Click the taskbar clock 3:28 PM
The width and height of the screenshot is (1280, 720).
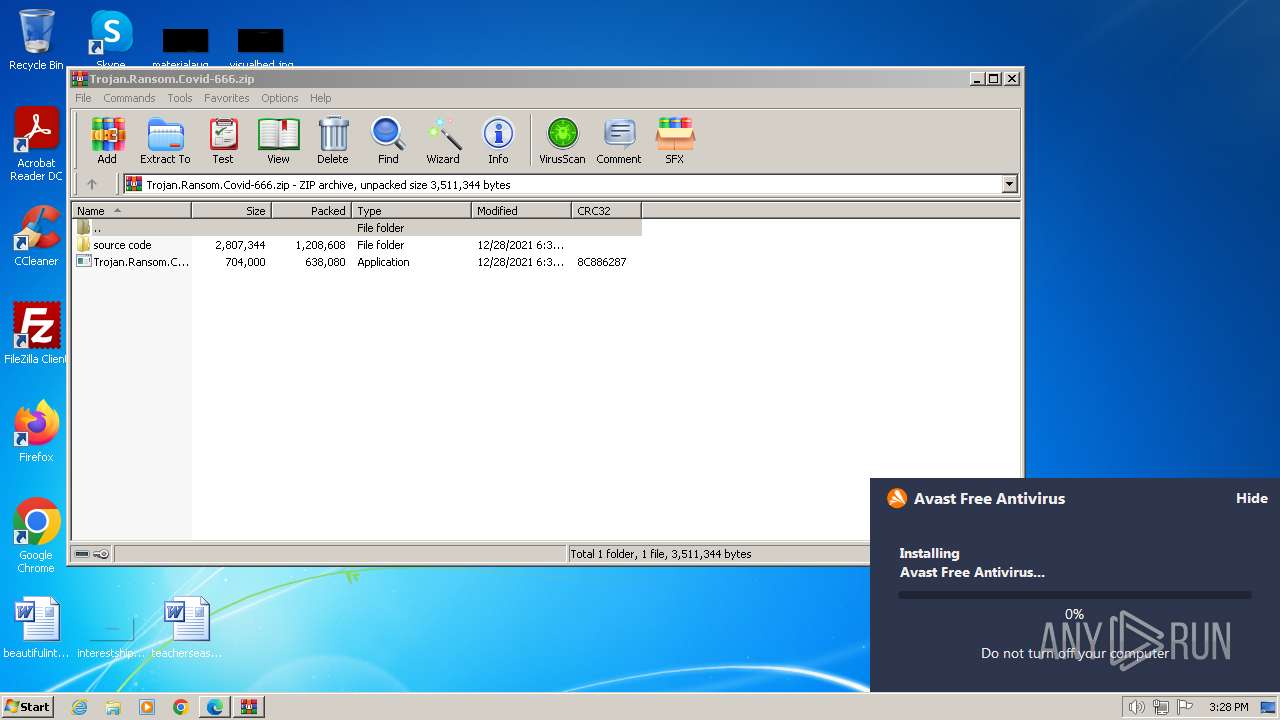(1228, 707)
